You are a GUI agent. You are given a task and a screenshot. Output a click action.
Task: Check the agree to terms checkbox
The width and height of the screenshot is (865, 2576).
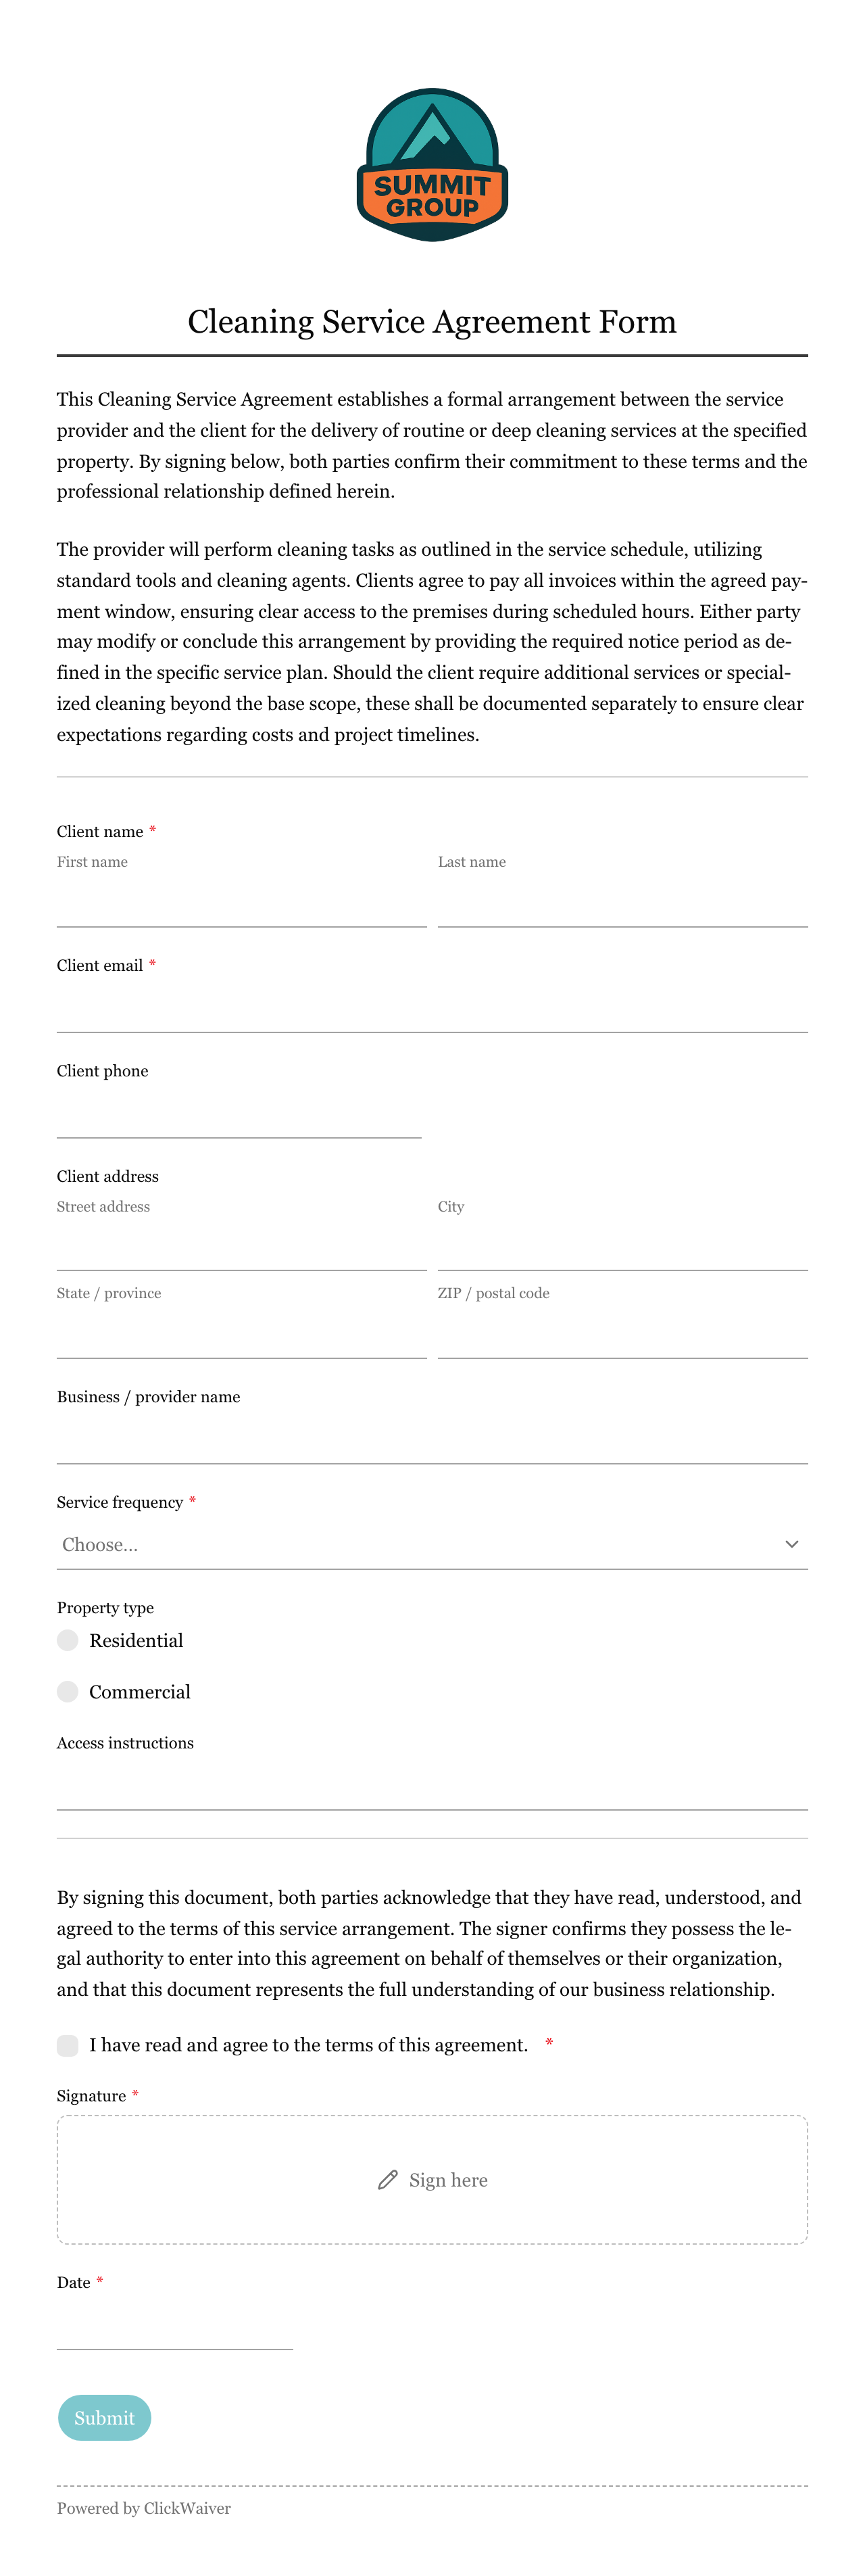[x=68, y=2045]
